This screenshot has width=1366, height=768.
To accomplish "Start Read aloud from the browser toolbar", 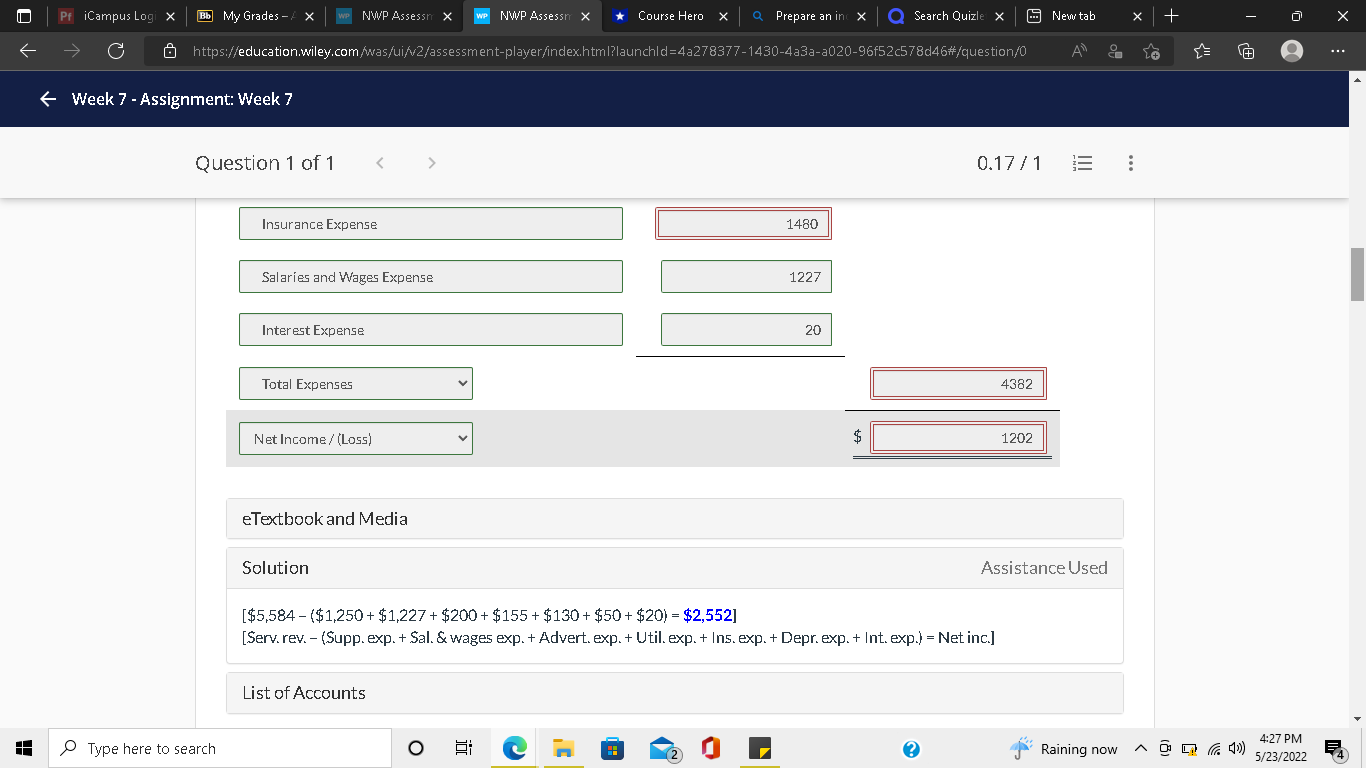I will 1079,50.
